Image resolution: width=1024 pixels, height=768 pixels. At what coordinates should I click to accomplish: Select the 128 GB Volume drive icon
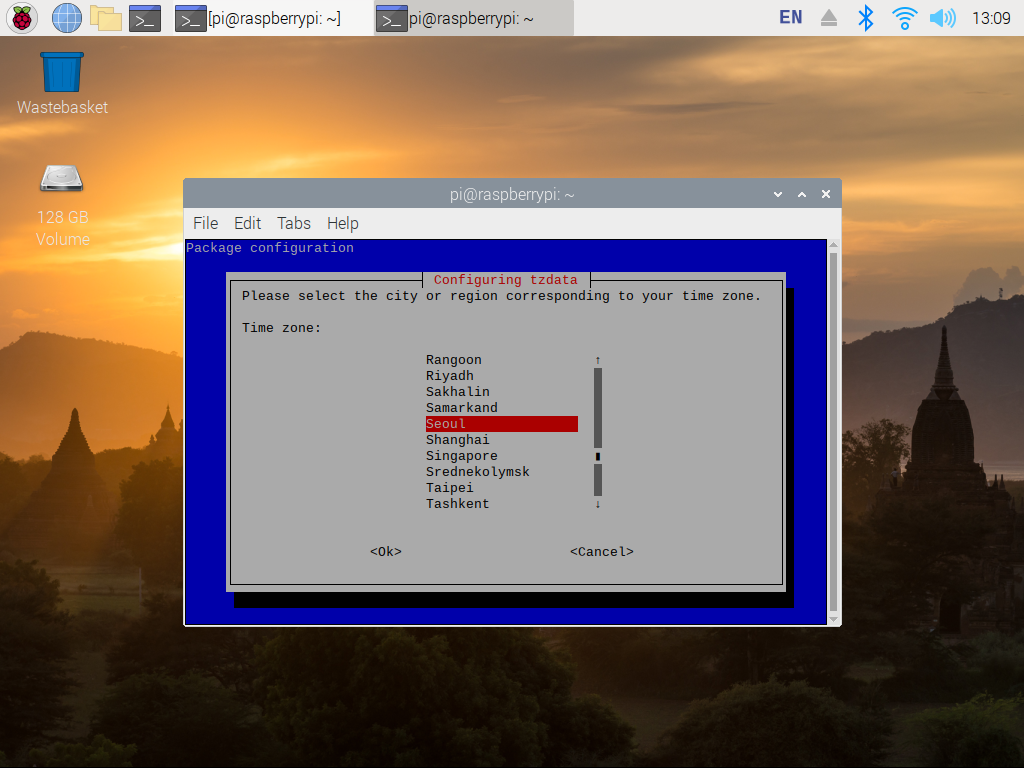click(62, 205)
